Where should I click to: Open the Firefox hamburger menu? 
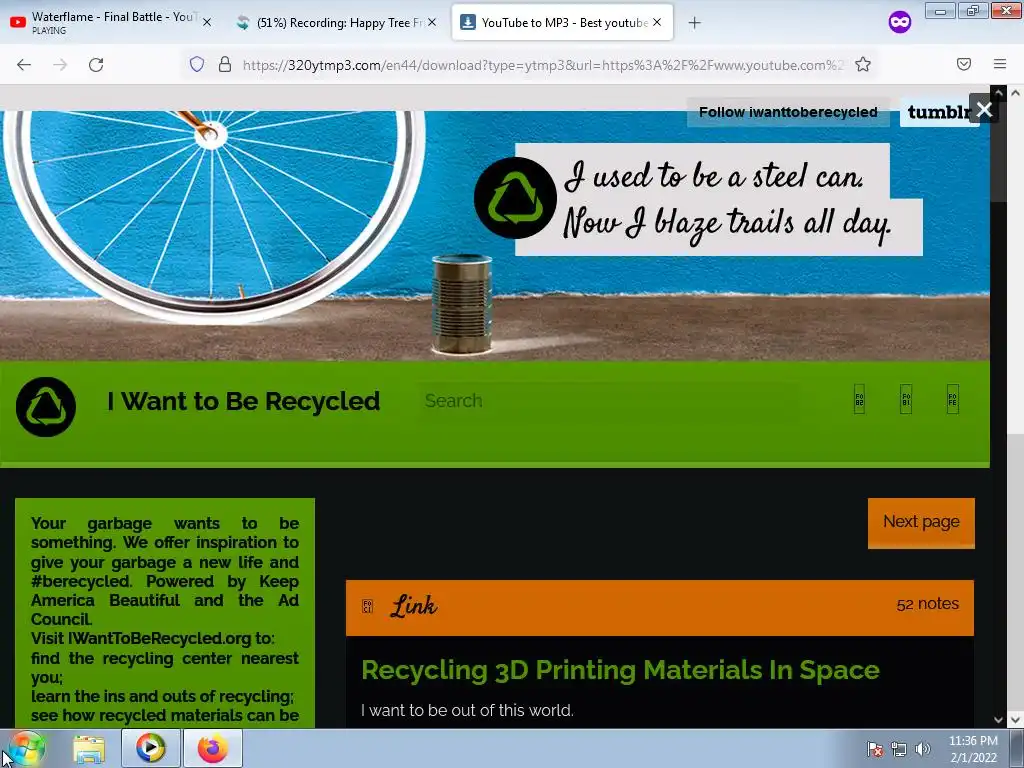1000,64
